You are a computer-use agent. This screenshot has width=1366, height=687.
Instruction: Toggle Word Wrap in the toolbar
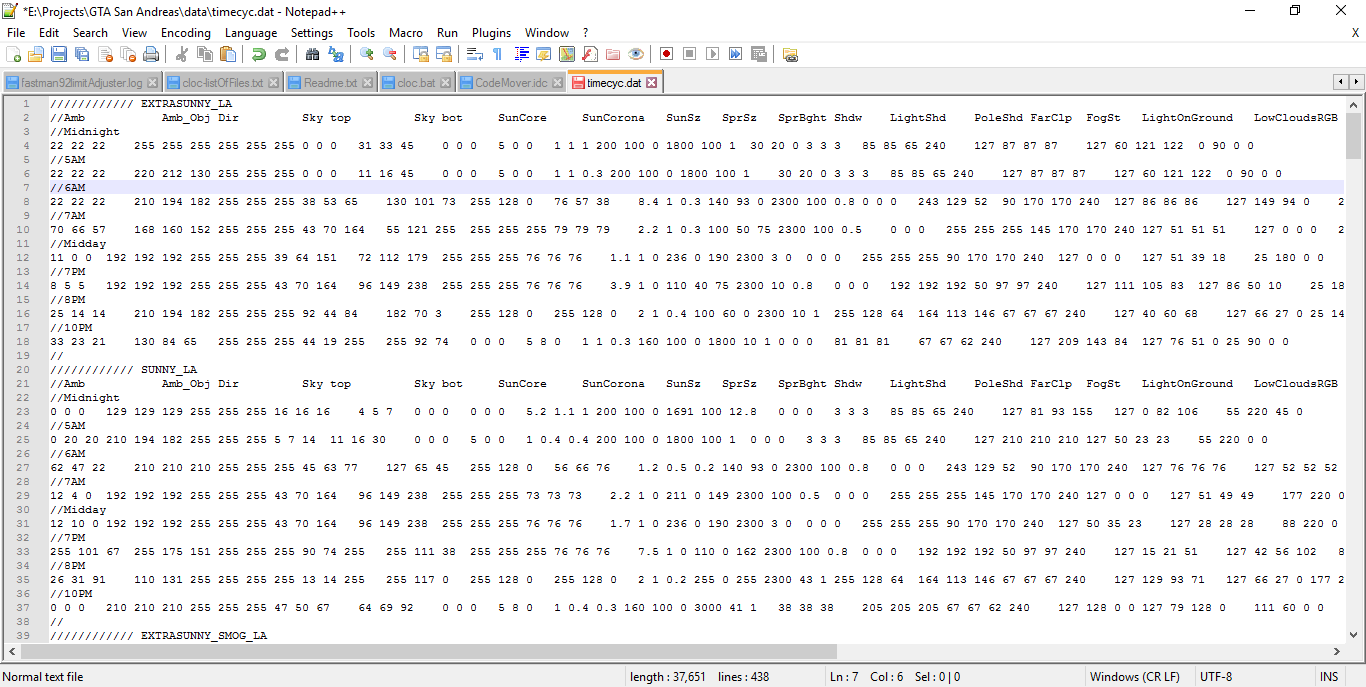[x=475, y=54]
